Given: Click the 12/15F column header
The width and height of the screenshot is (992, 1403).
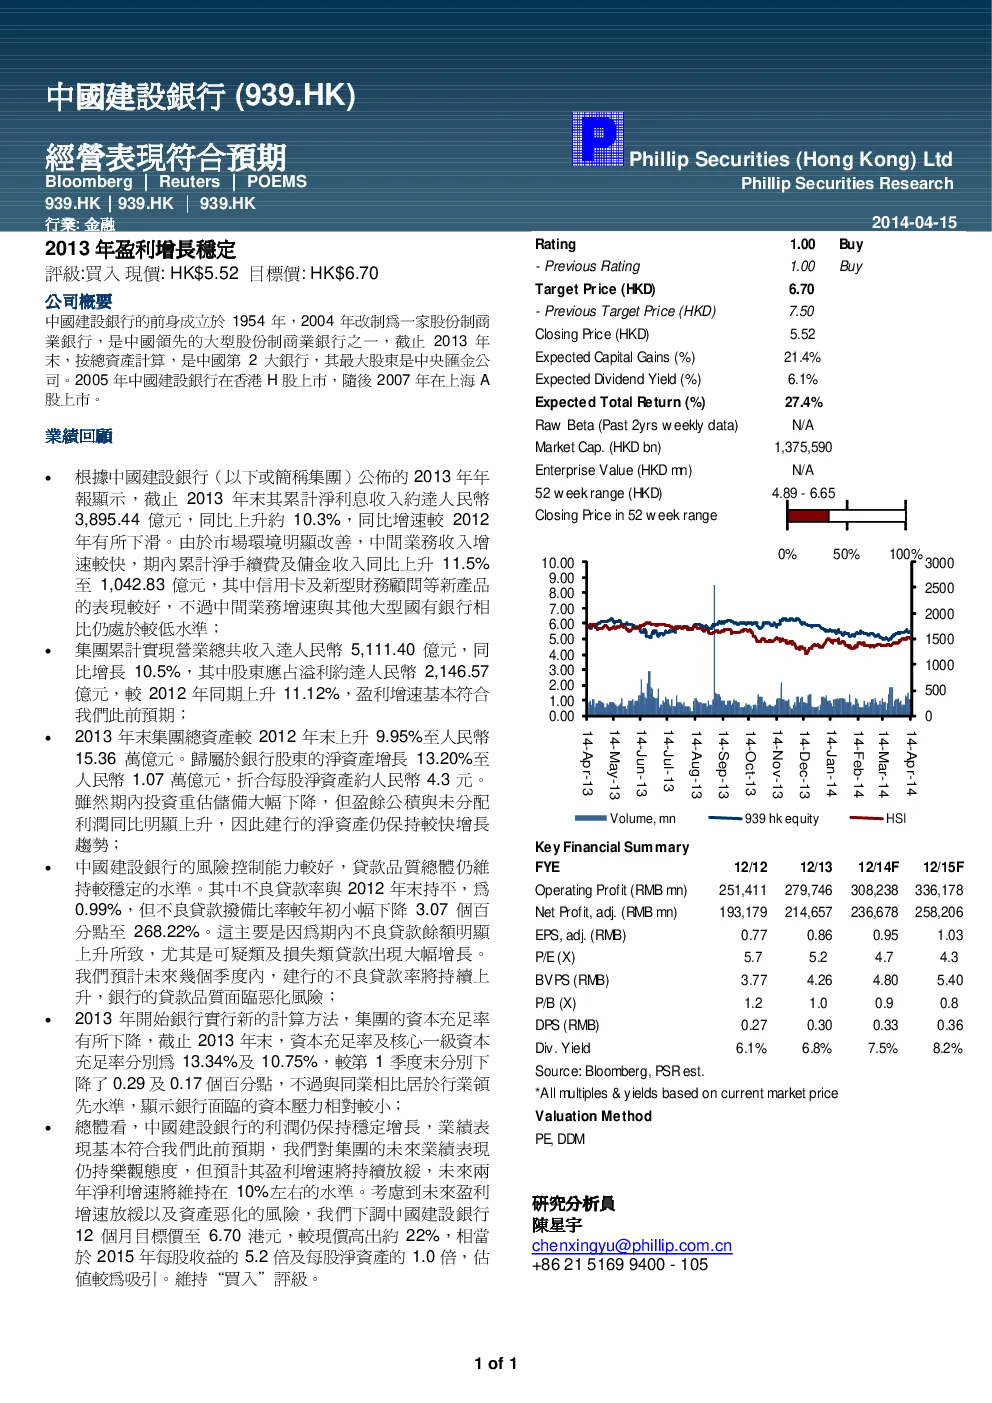Looking at the screenshot, I should (943, 867).
